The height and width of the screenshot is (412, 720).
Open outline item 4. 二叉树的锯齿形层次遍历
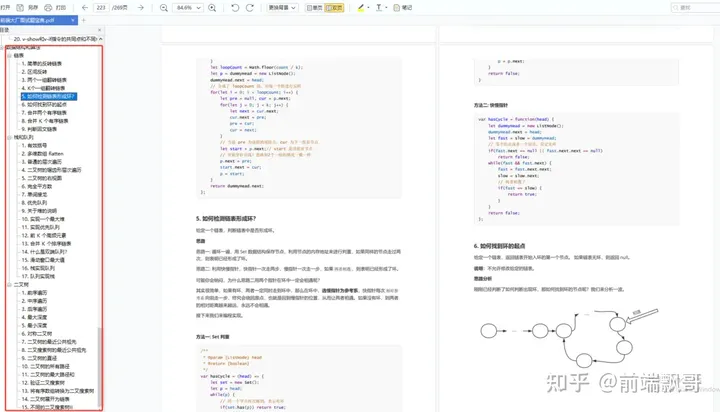click(51, 170)
